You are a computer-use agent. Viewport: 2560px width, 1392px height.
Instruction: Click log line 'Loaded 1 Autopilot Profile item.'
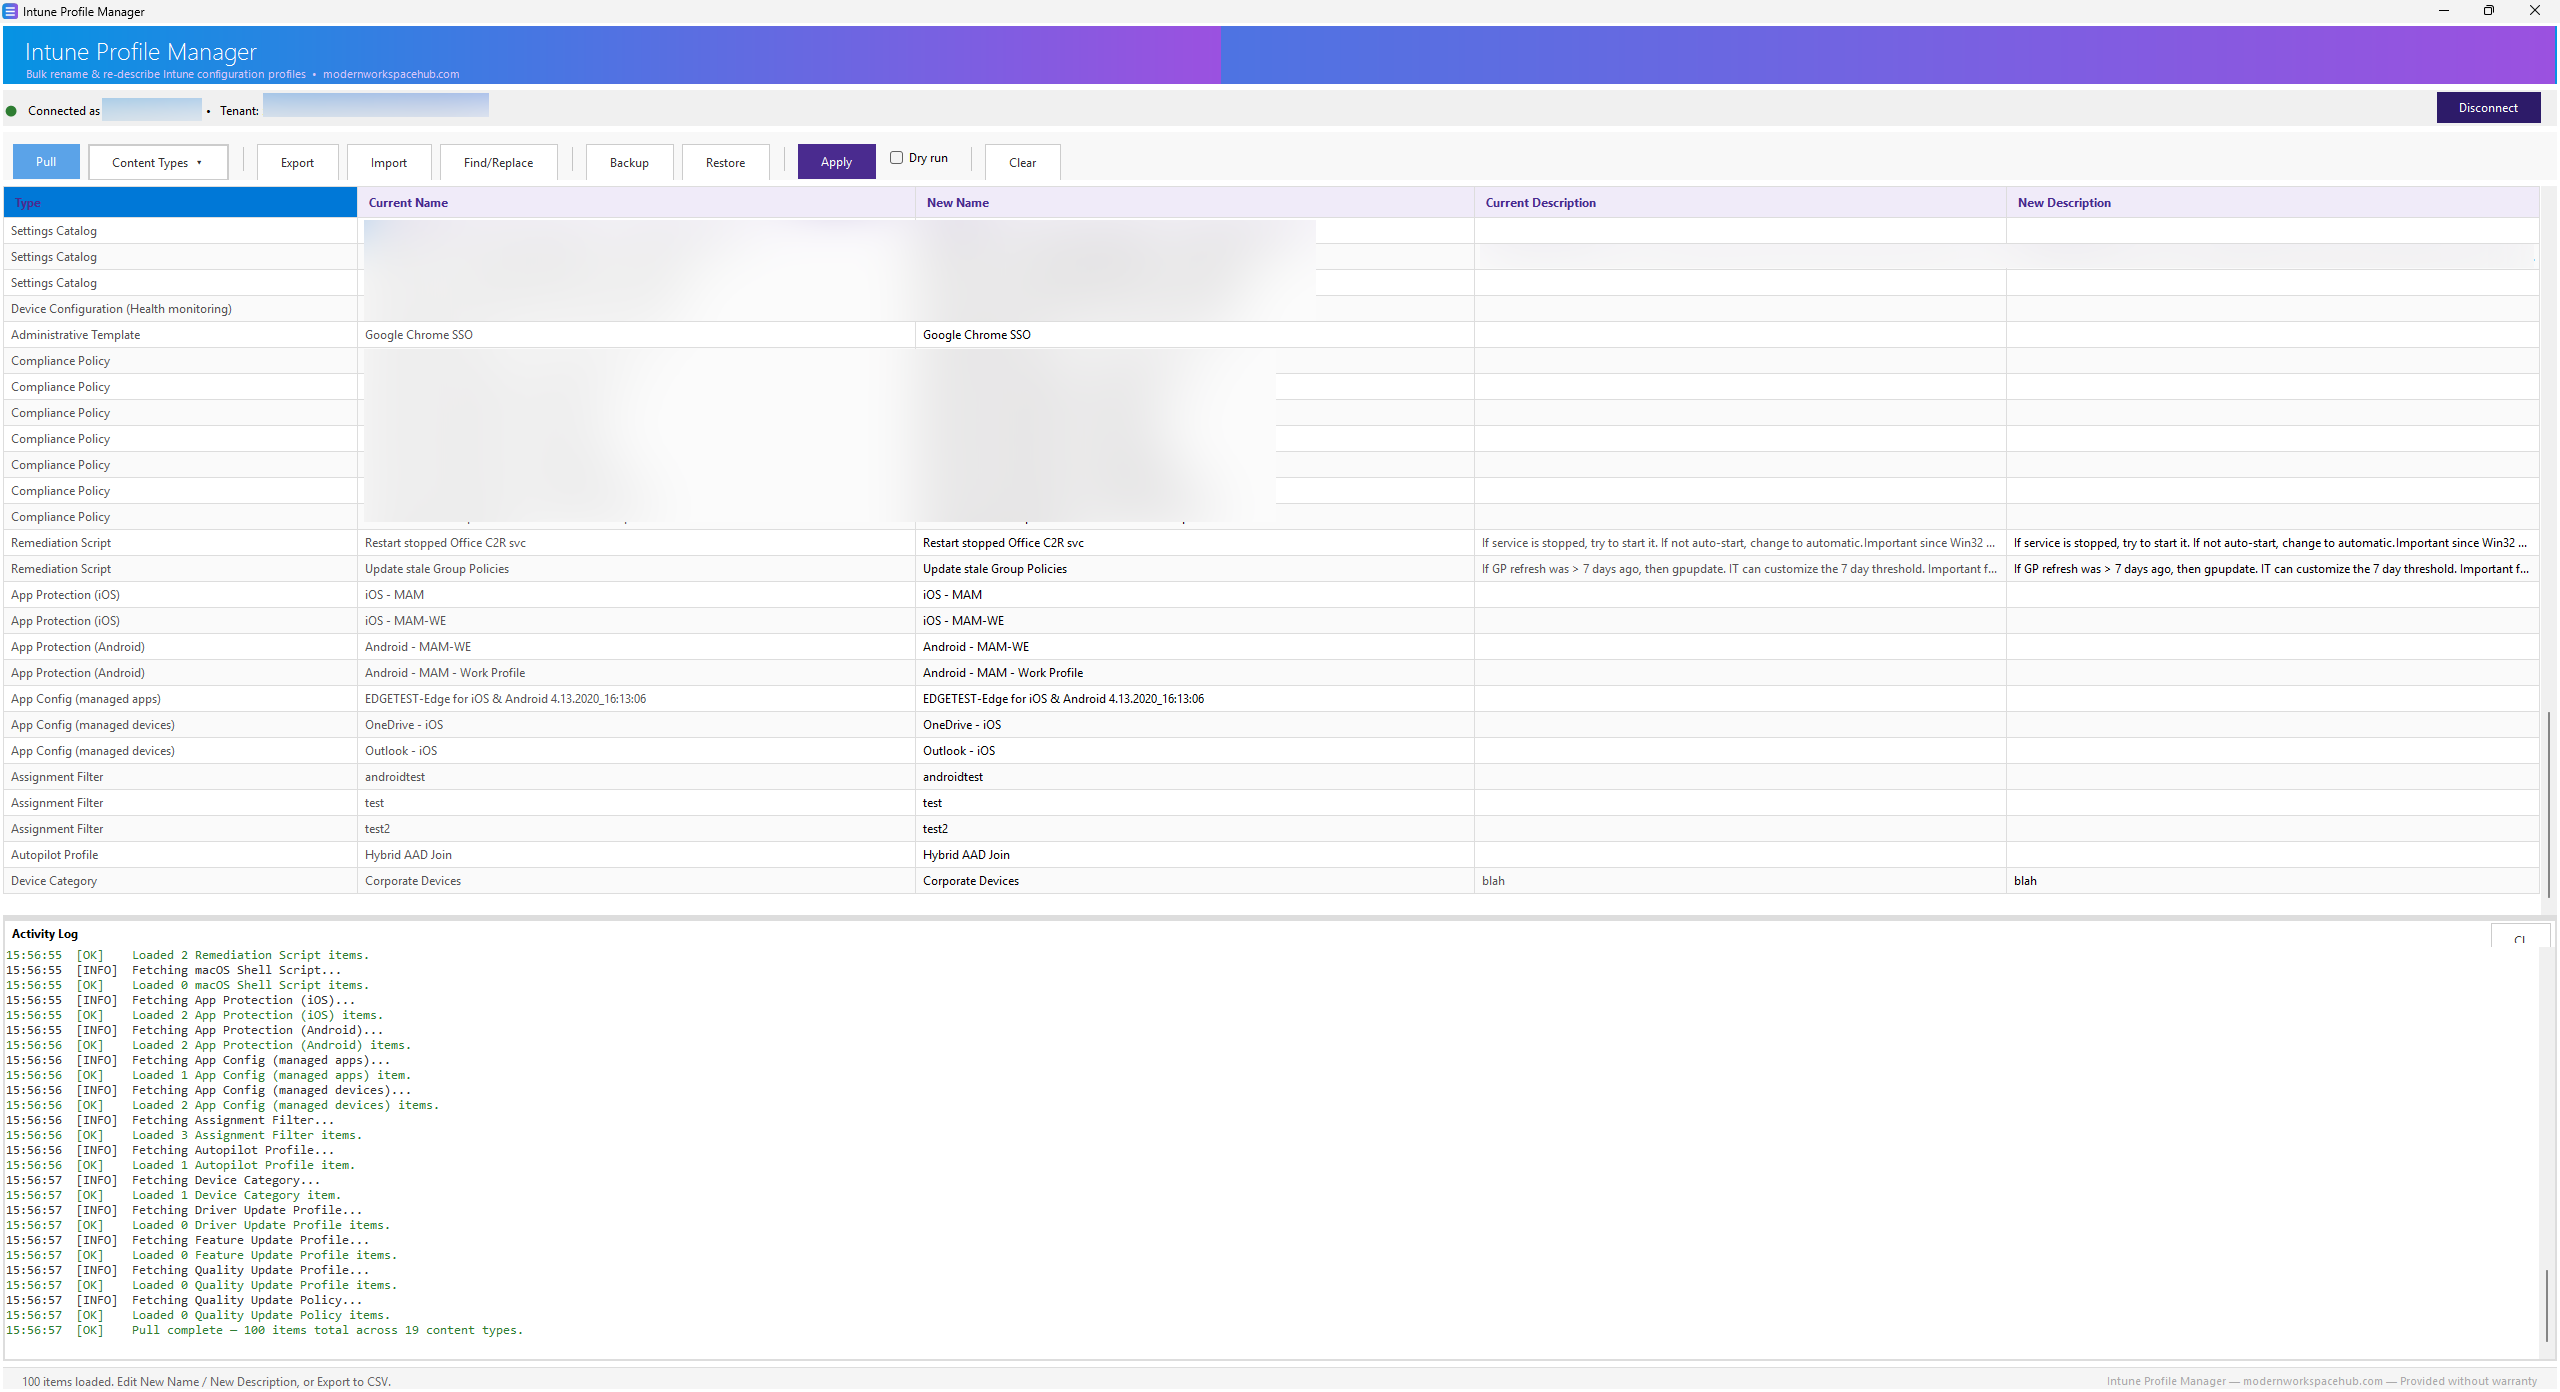pos(181,1165)
